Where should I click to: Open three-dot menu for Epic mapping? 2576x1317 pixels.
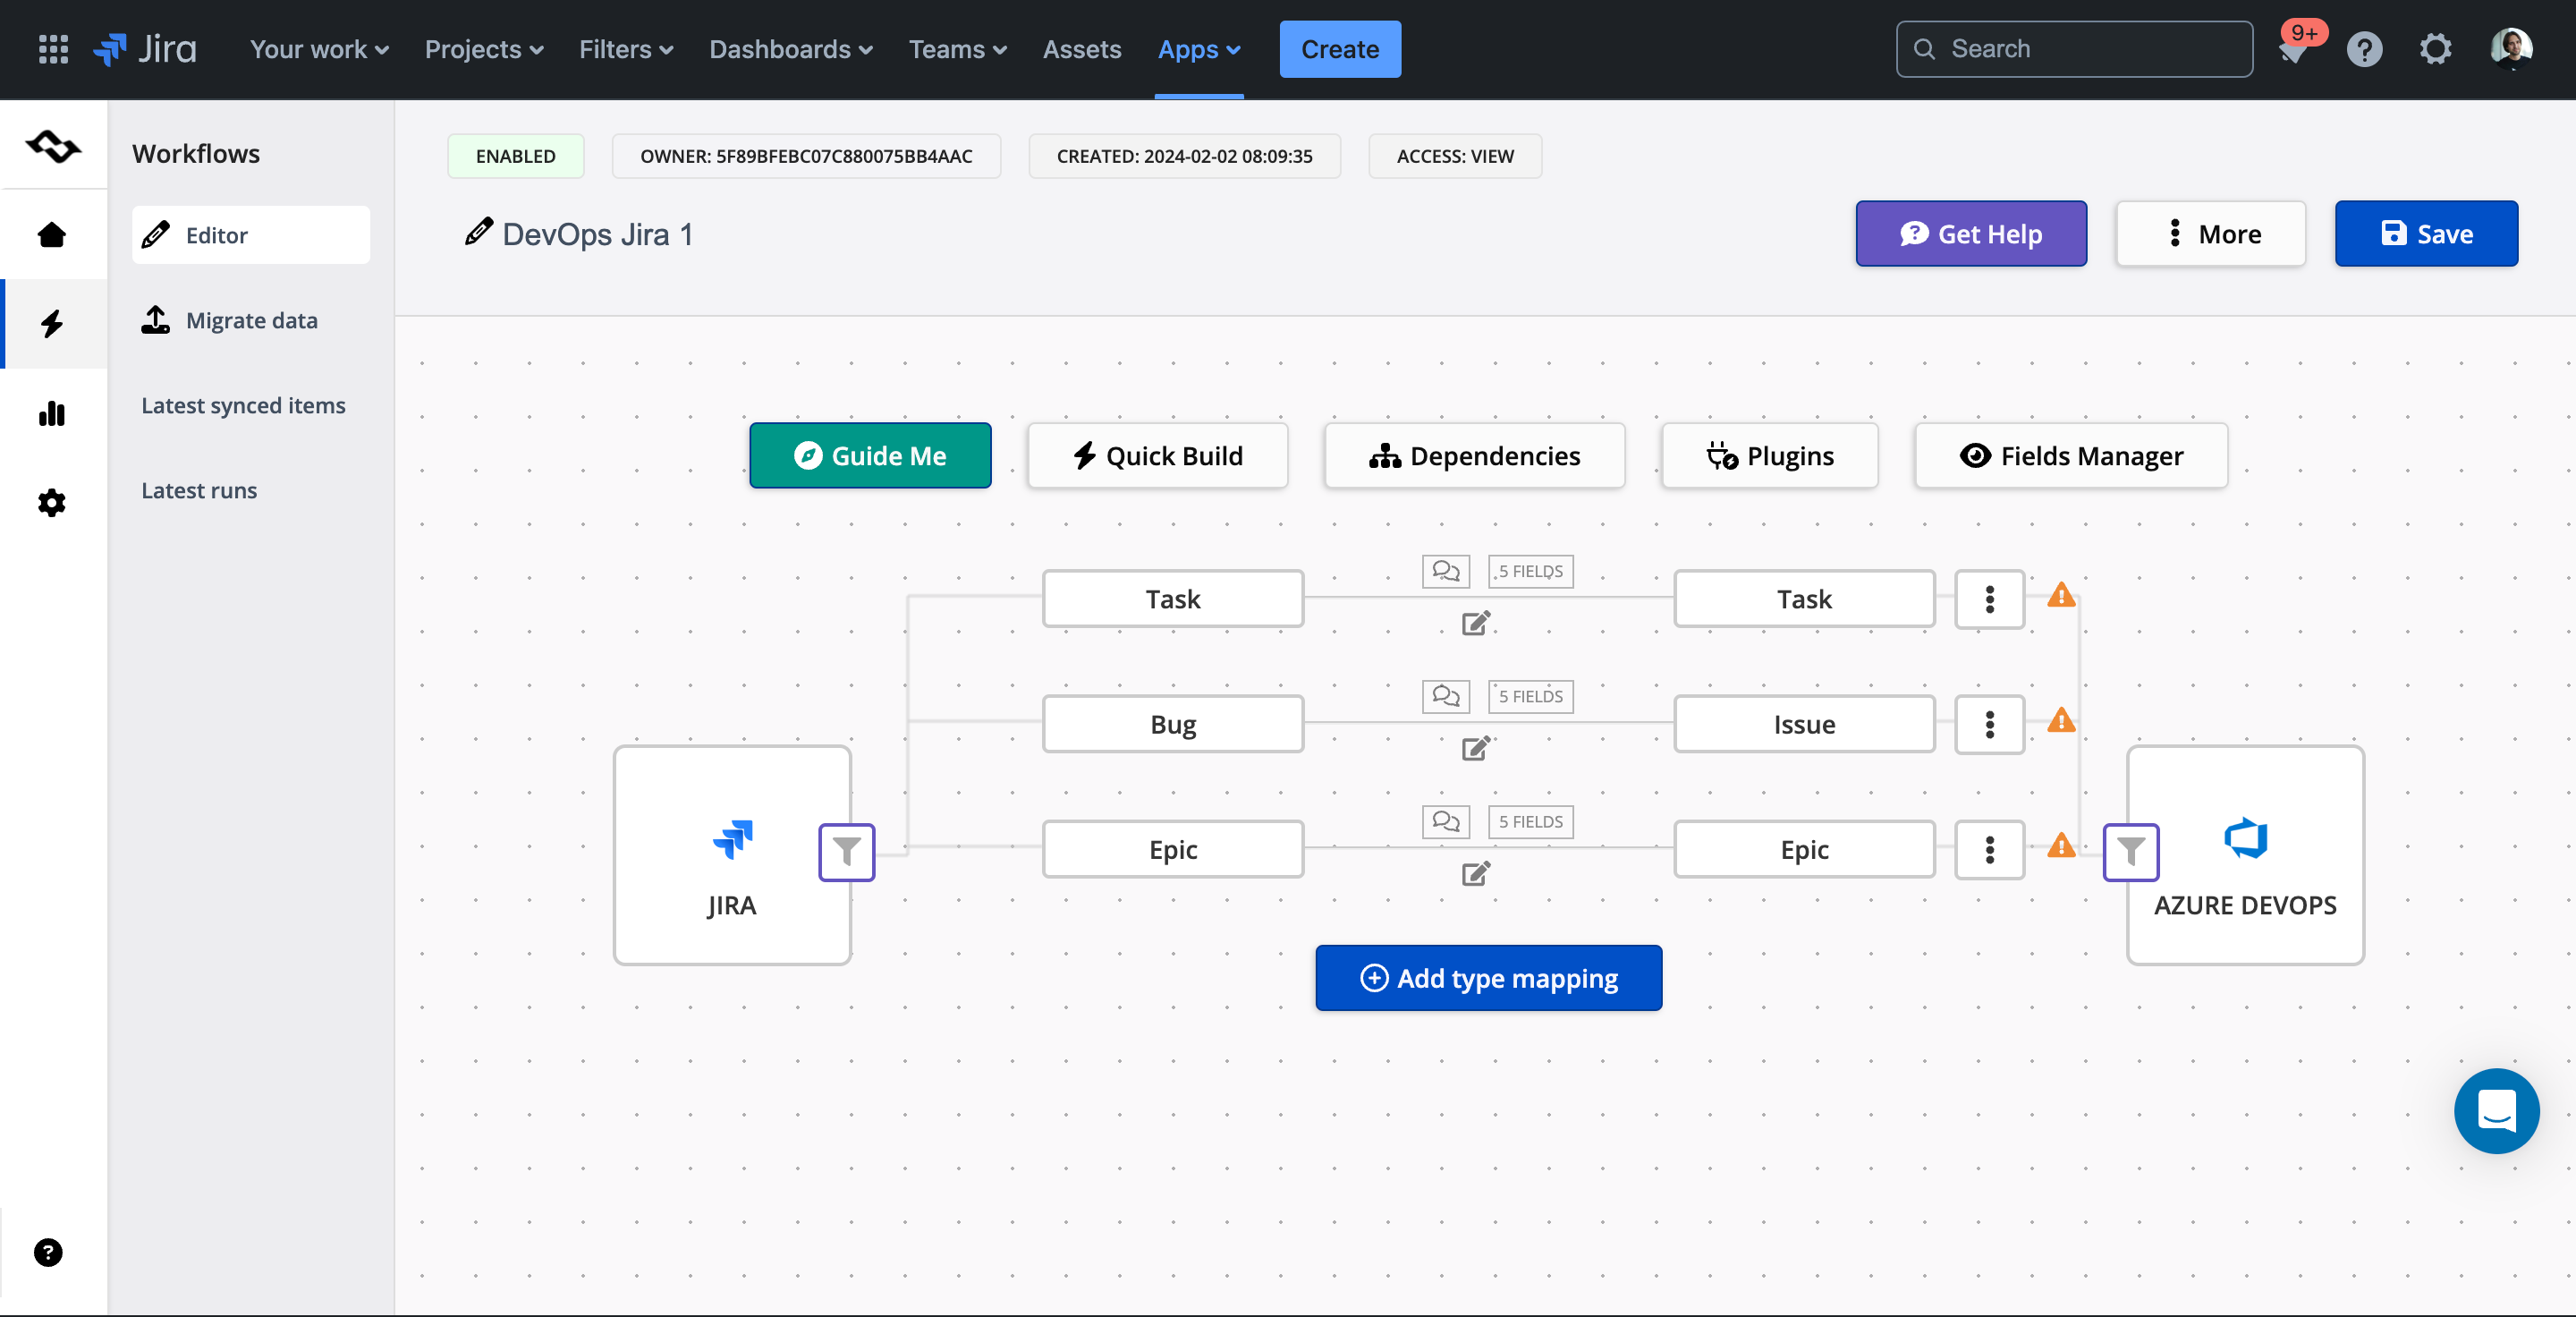point(1989,850)
